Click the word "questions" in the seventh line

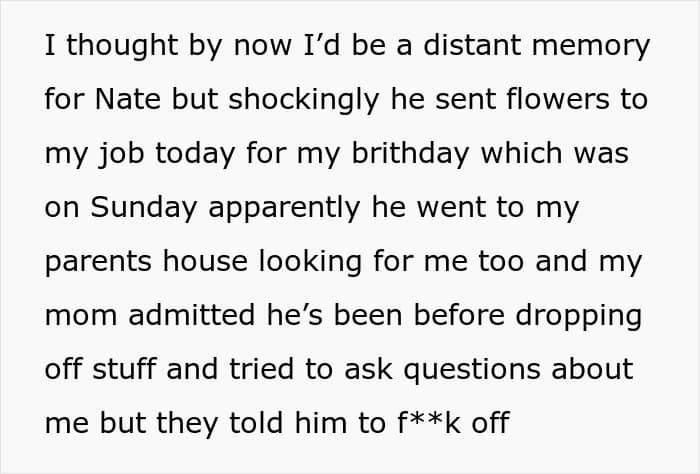pyautogui.click(x=472, y=370)
